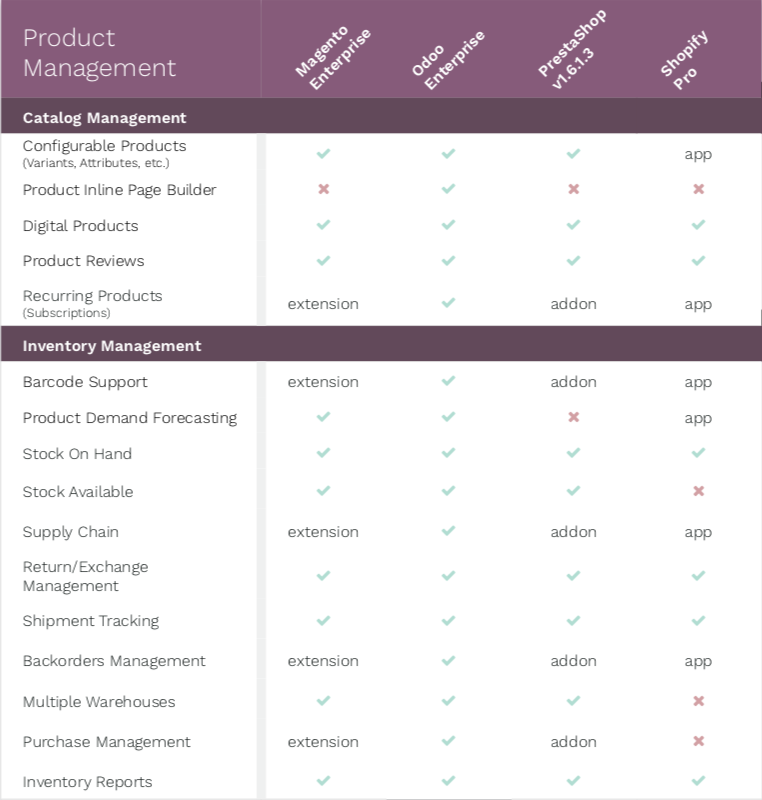Click the Stock On Hand row label
Image resolution: width=762 pixels, height=800 pixels.
[x=78, y=454]
